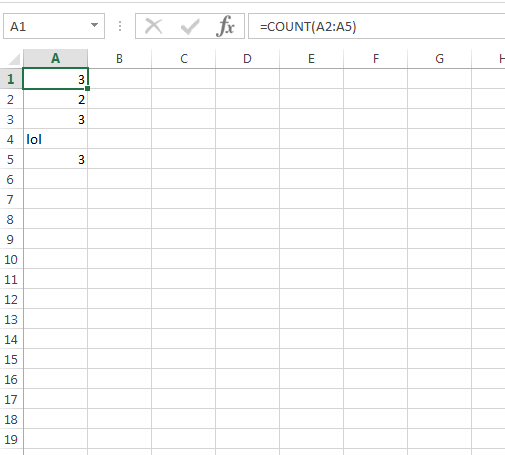Click the fill handle on cell A1
The image size is (505, 455).
87,88
